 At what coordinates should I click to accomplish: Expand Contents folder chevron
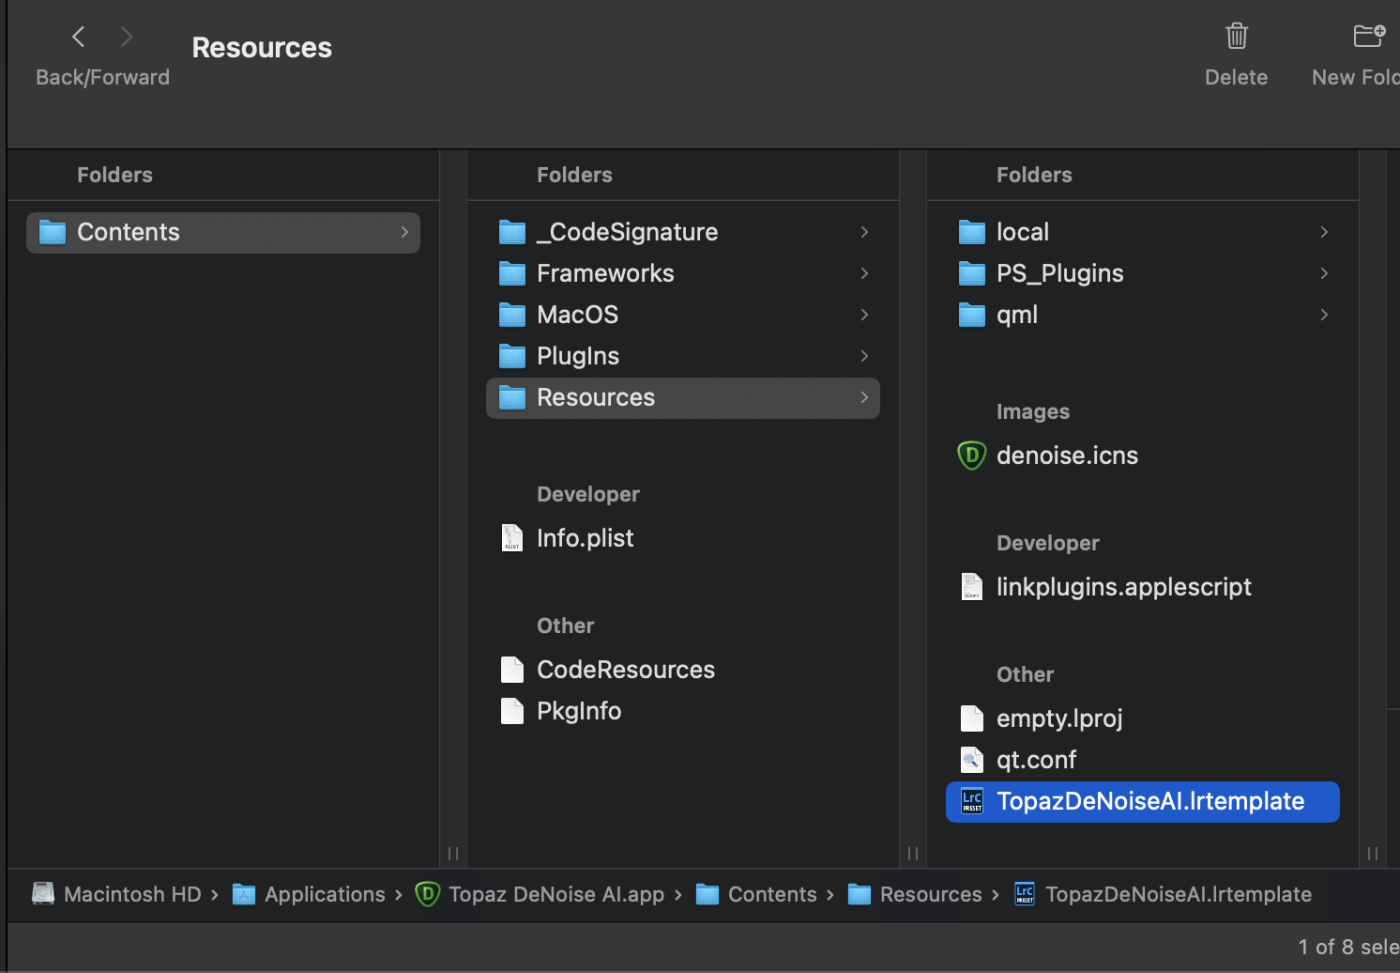click(404, 232)
